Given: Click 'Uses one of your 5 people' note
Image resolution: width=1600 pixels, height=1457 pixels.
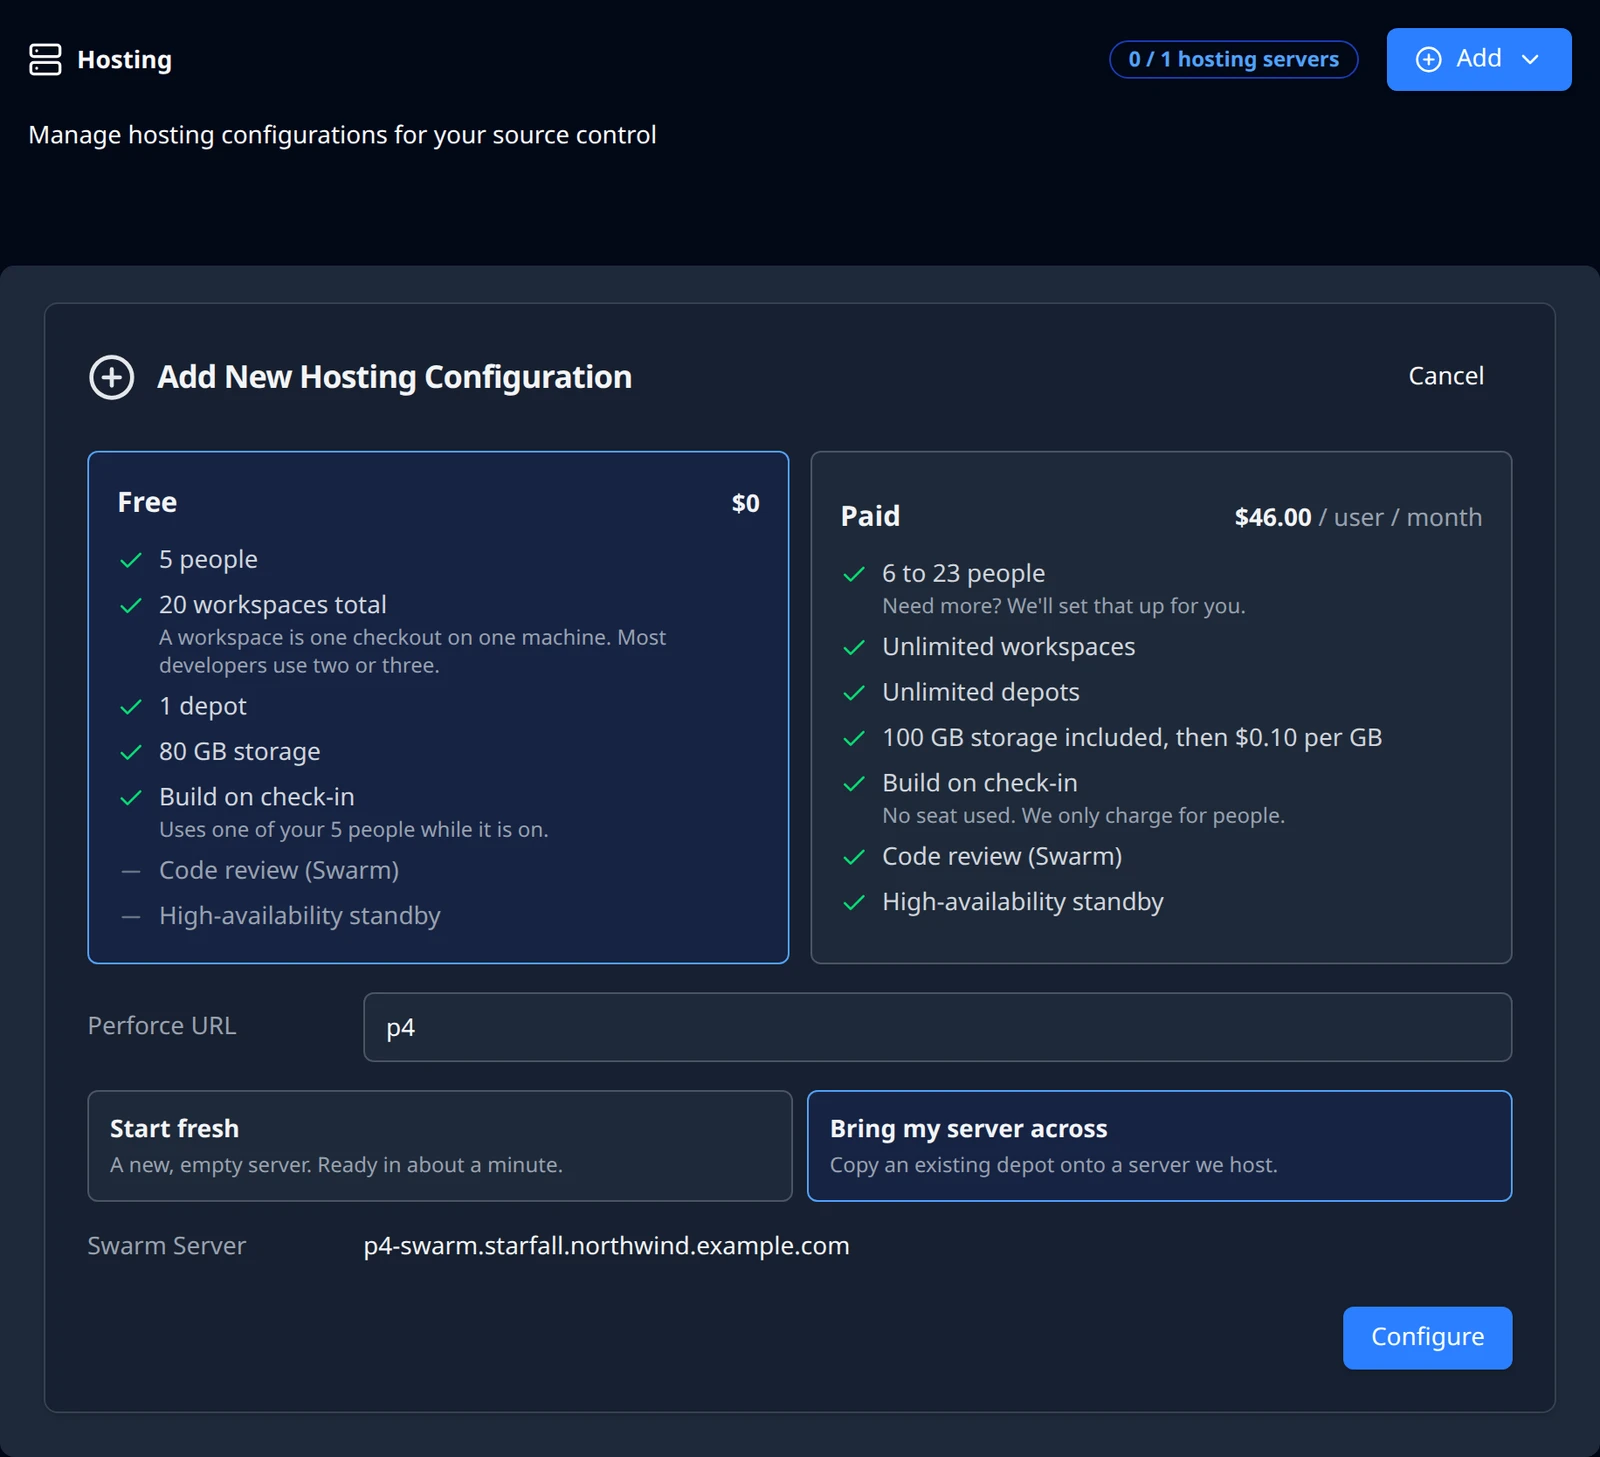Looking at the screenshot, I should (x=353, y=830).
